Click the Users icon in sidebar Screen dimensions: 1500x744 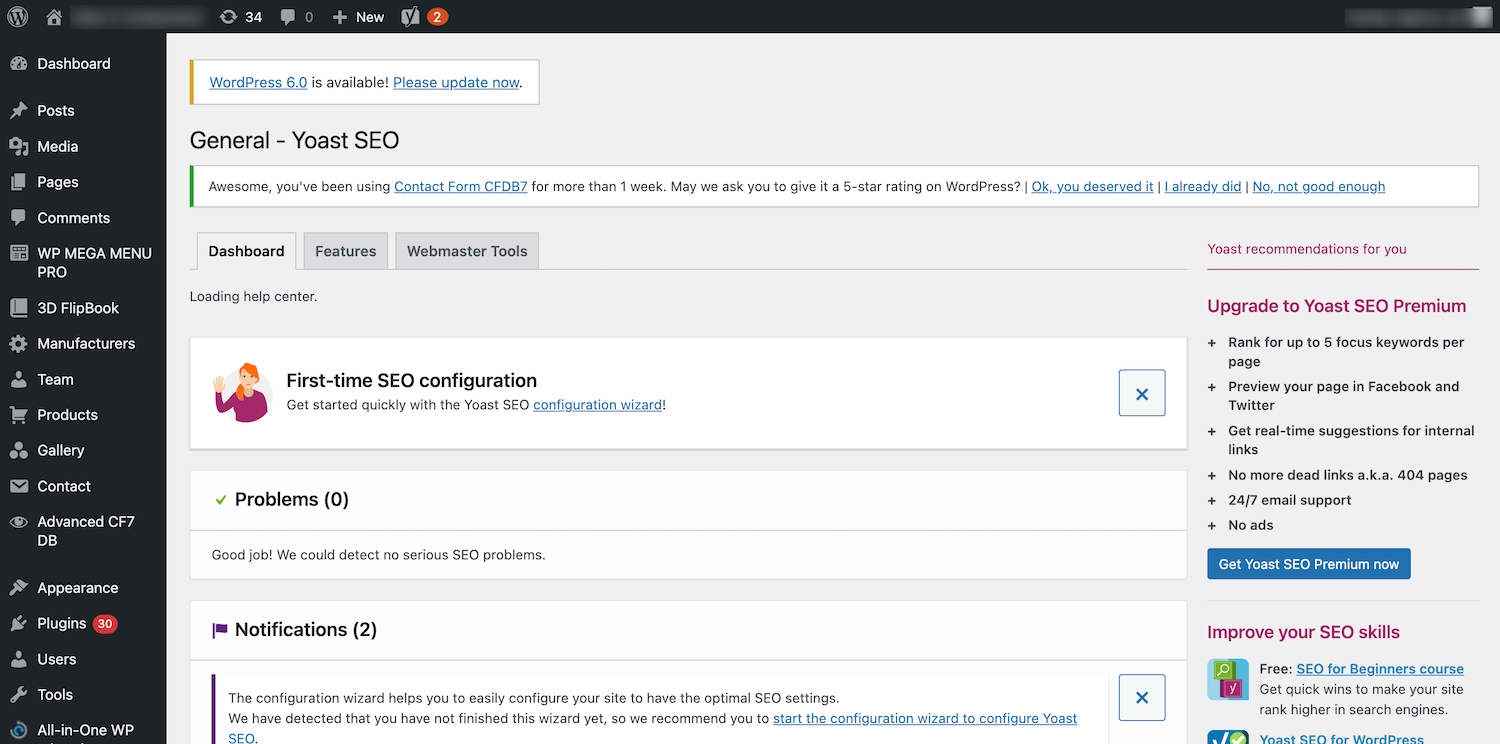pyautogui.click(x=18, y=660)
